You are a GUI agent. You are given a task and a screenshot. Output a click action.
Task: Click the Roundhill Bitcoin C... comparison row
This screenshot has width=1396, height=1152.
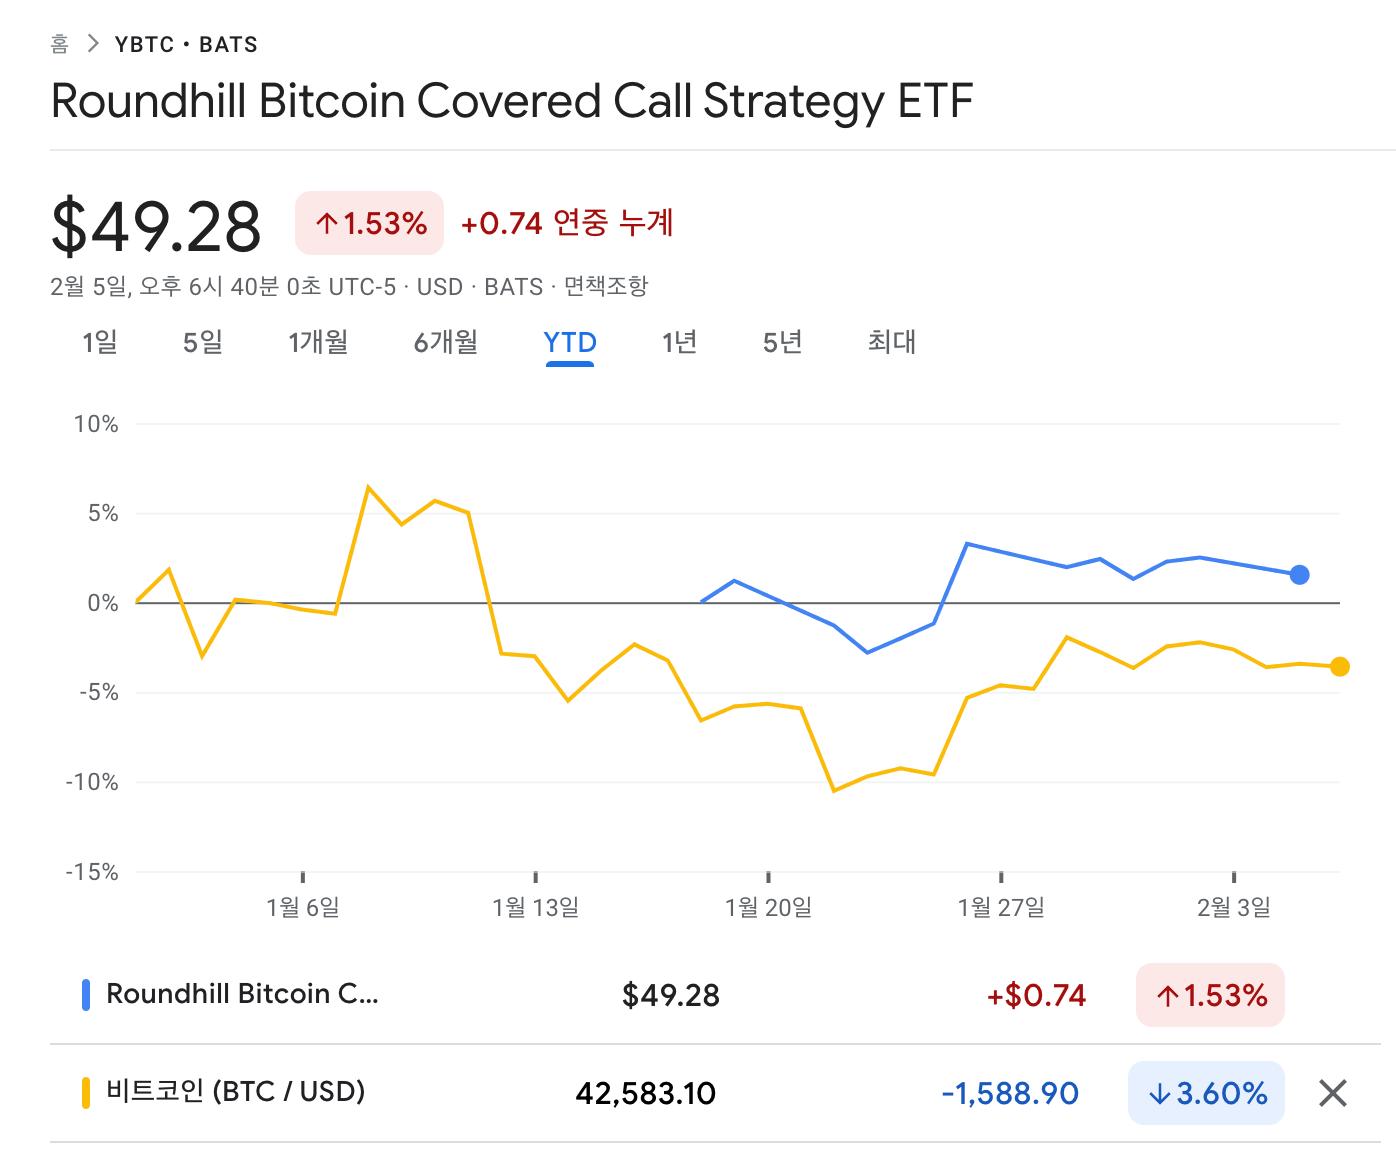tap(245, 994)
